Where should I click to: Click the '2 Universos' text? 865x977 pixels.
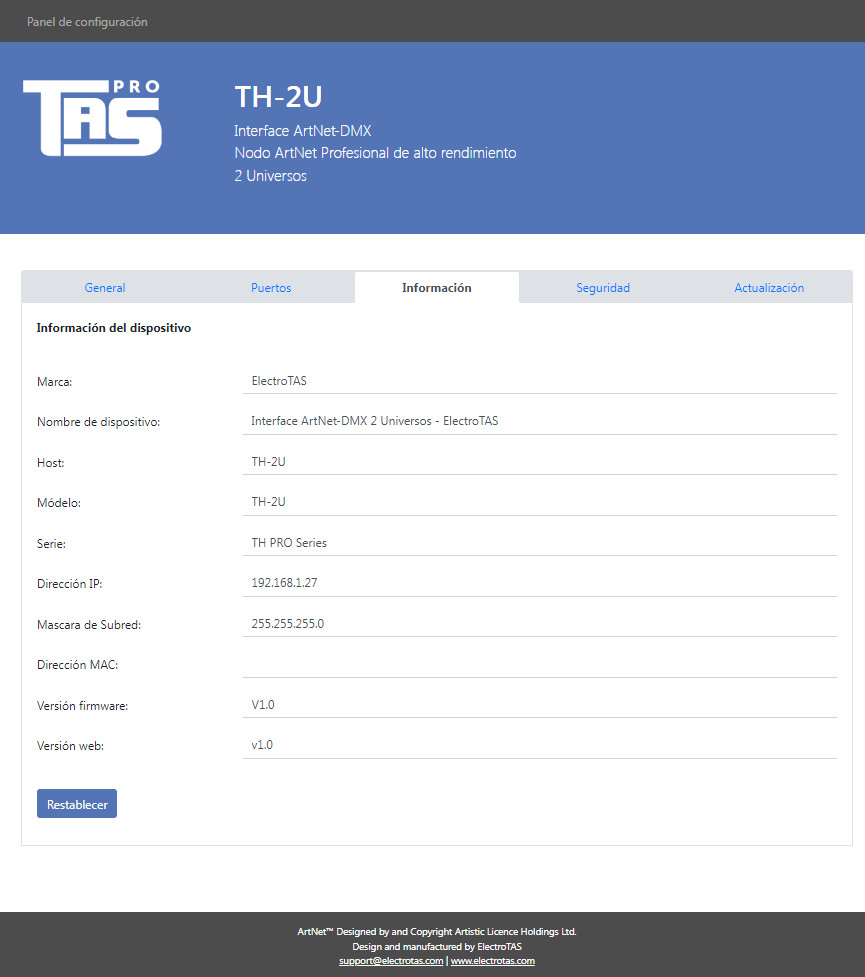[270, 176]
